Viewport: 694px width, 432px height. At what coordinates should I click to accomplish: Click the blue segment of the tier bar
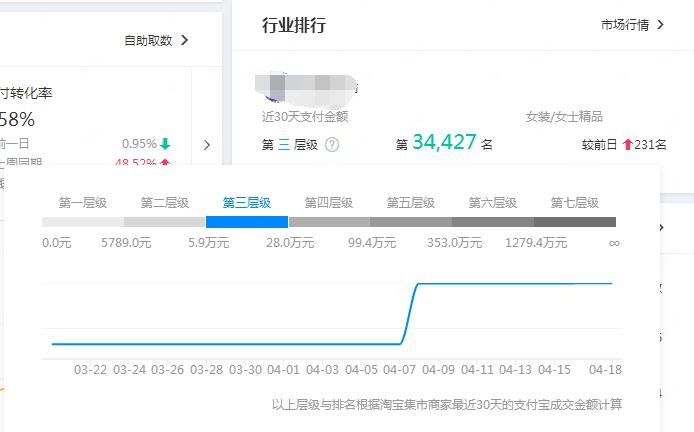click(247, 222)
